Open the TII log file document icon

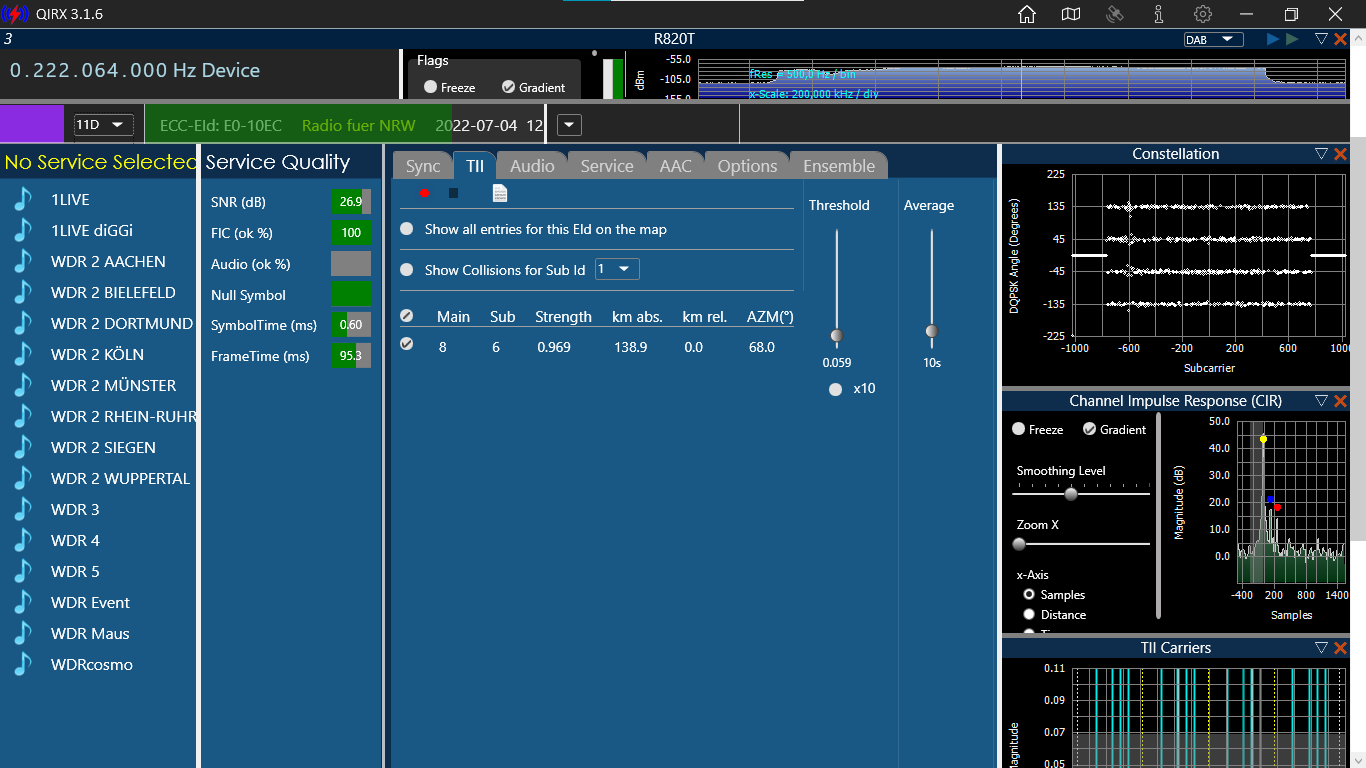pyautogui.click(x=500, y=193)
